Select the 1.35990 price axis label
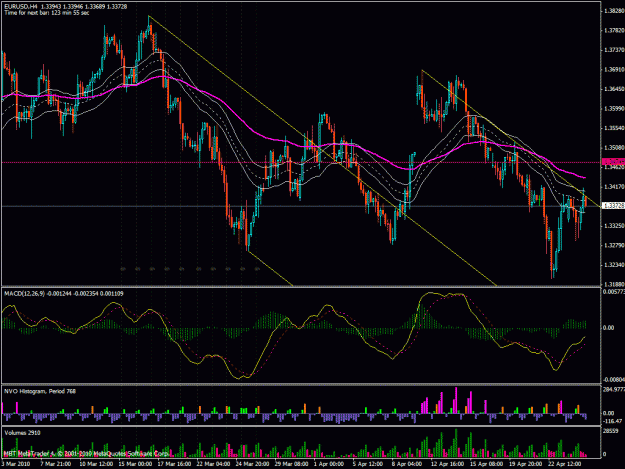Screen dimensions: 625x469 point(614,108)
